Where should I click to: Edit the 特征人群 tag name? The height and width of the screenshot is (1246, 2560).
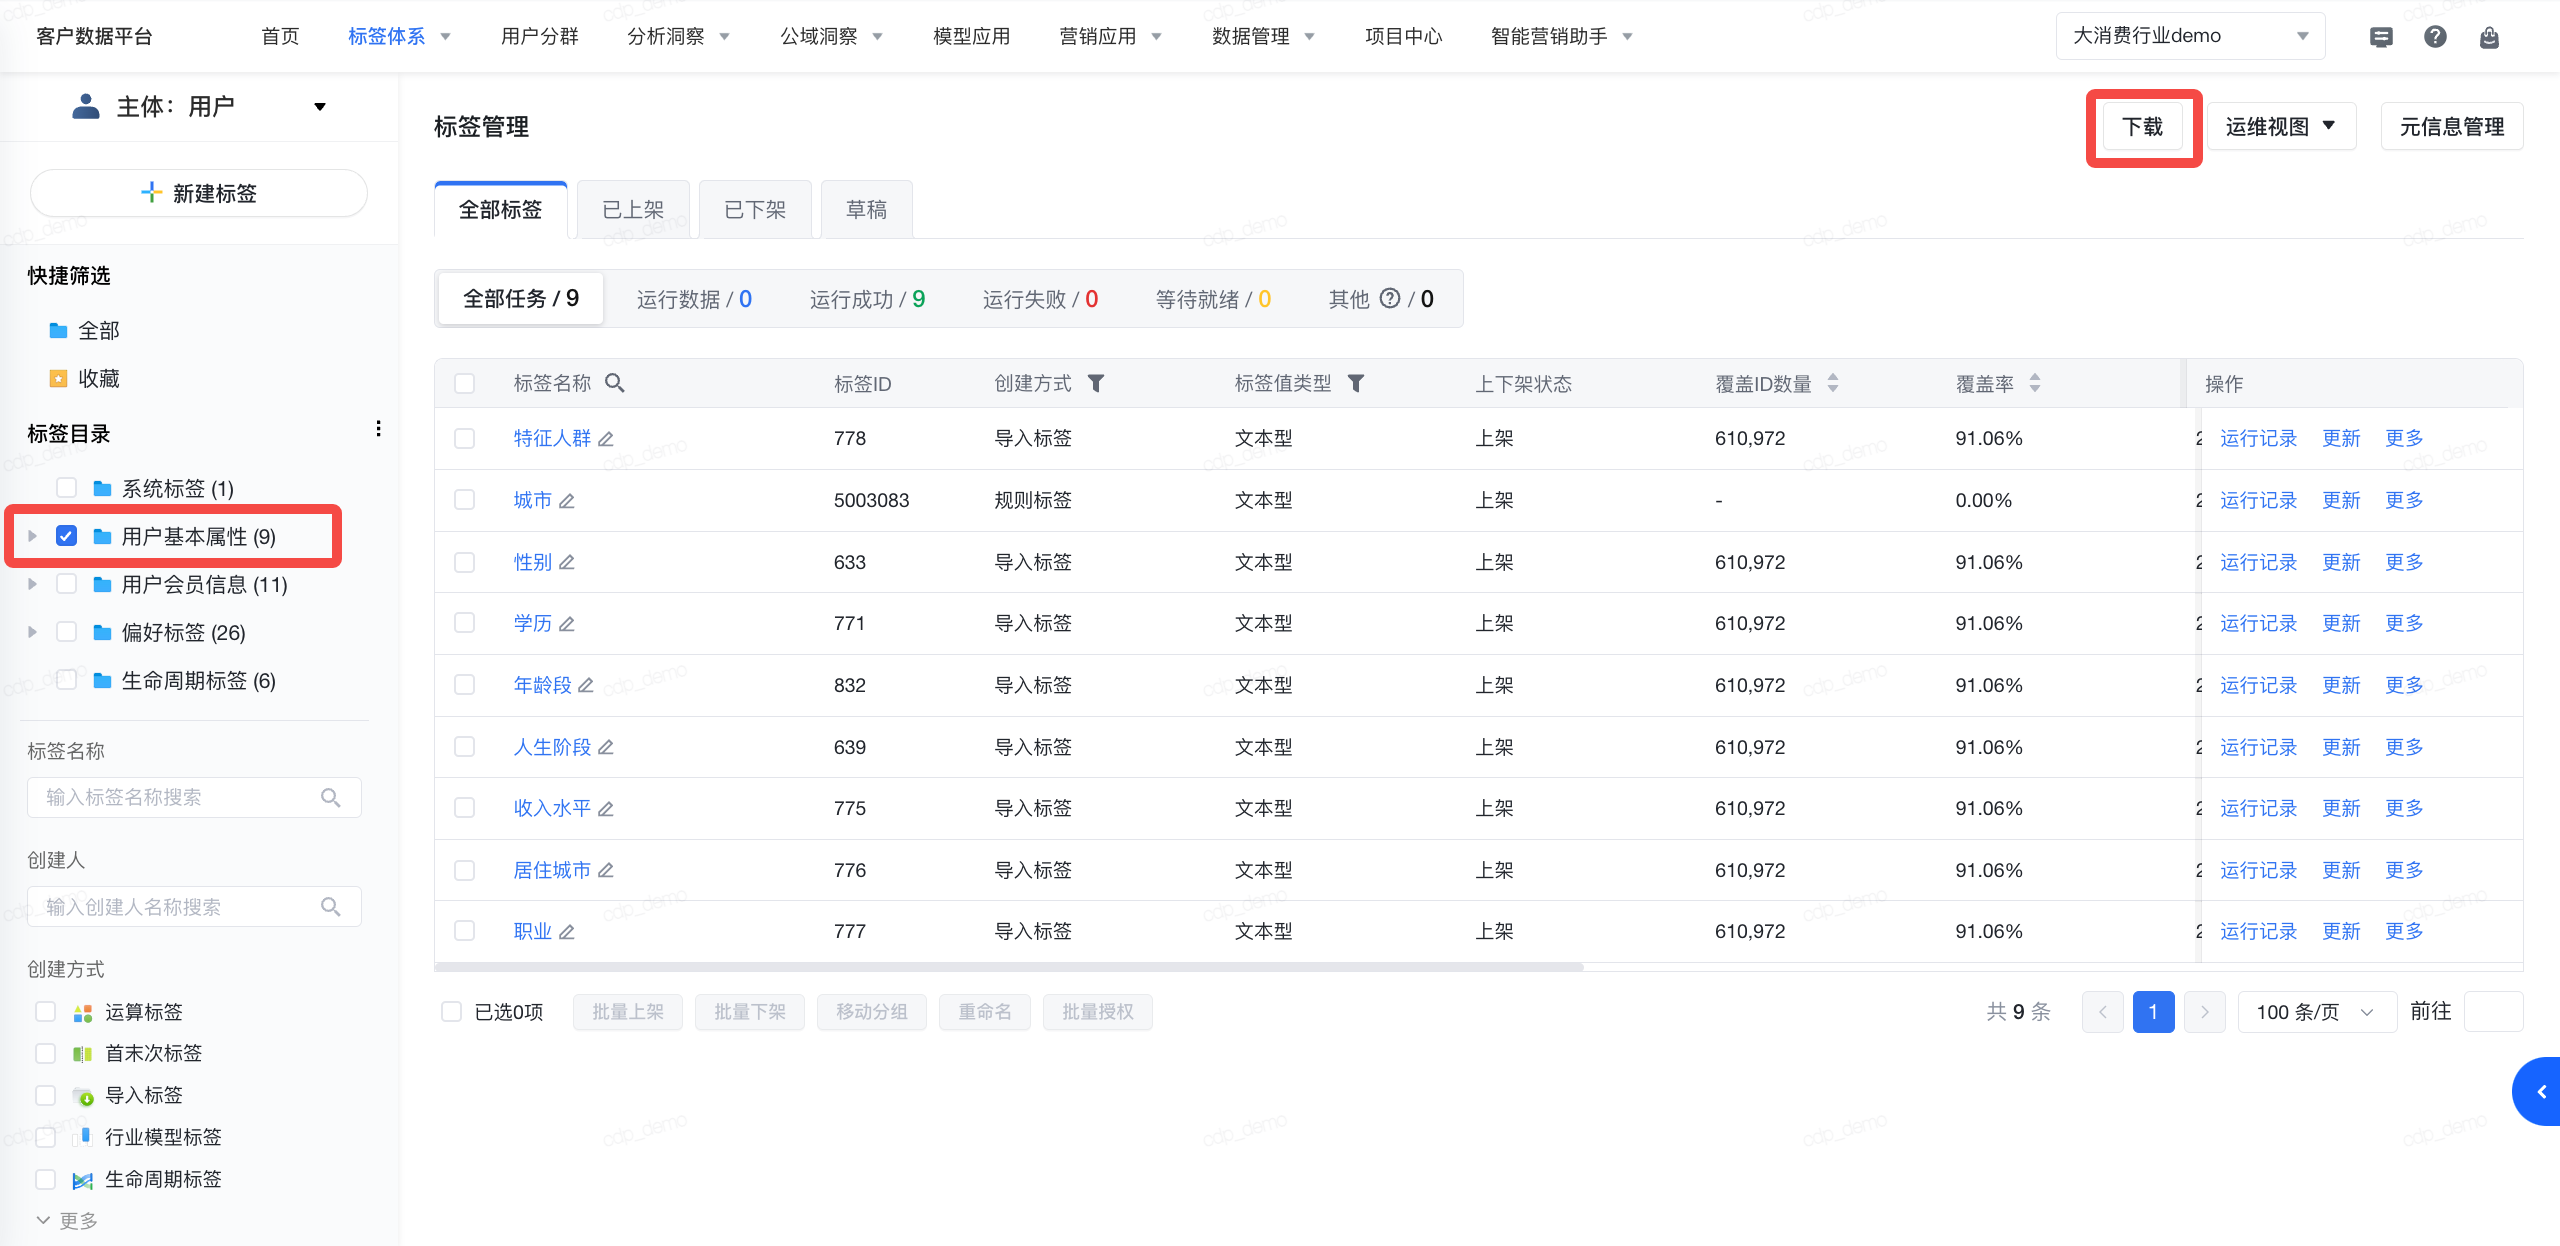[606, 439]
